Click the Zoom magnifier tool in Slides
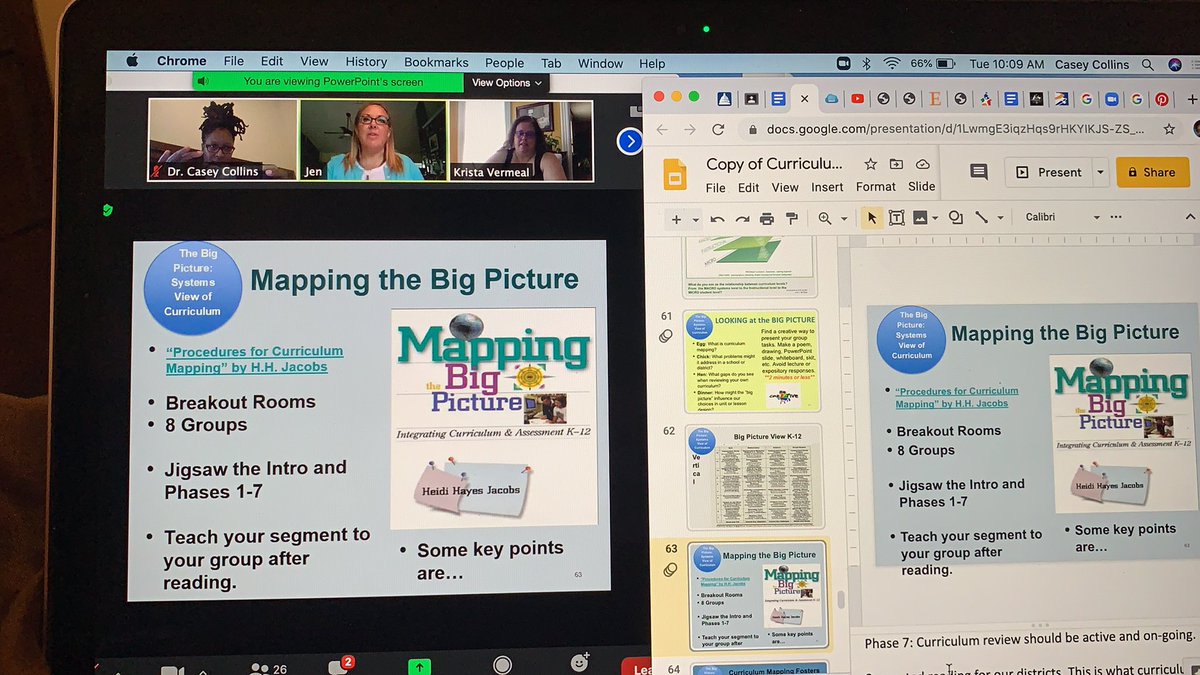1200x675 pixels. click(825, 218)
